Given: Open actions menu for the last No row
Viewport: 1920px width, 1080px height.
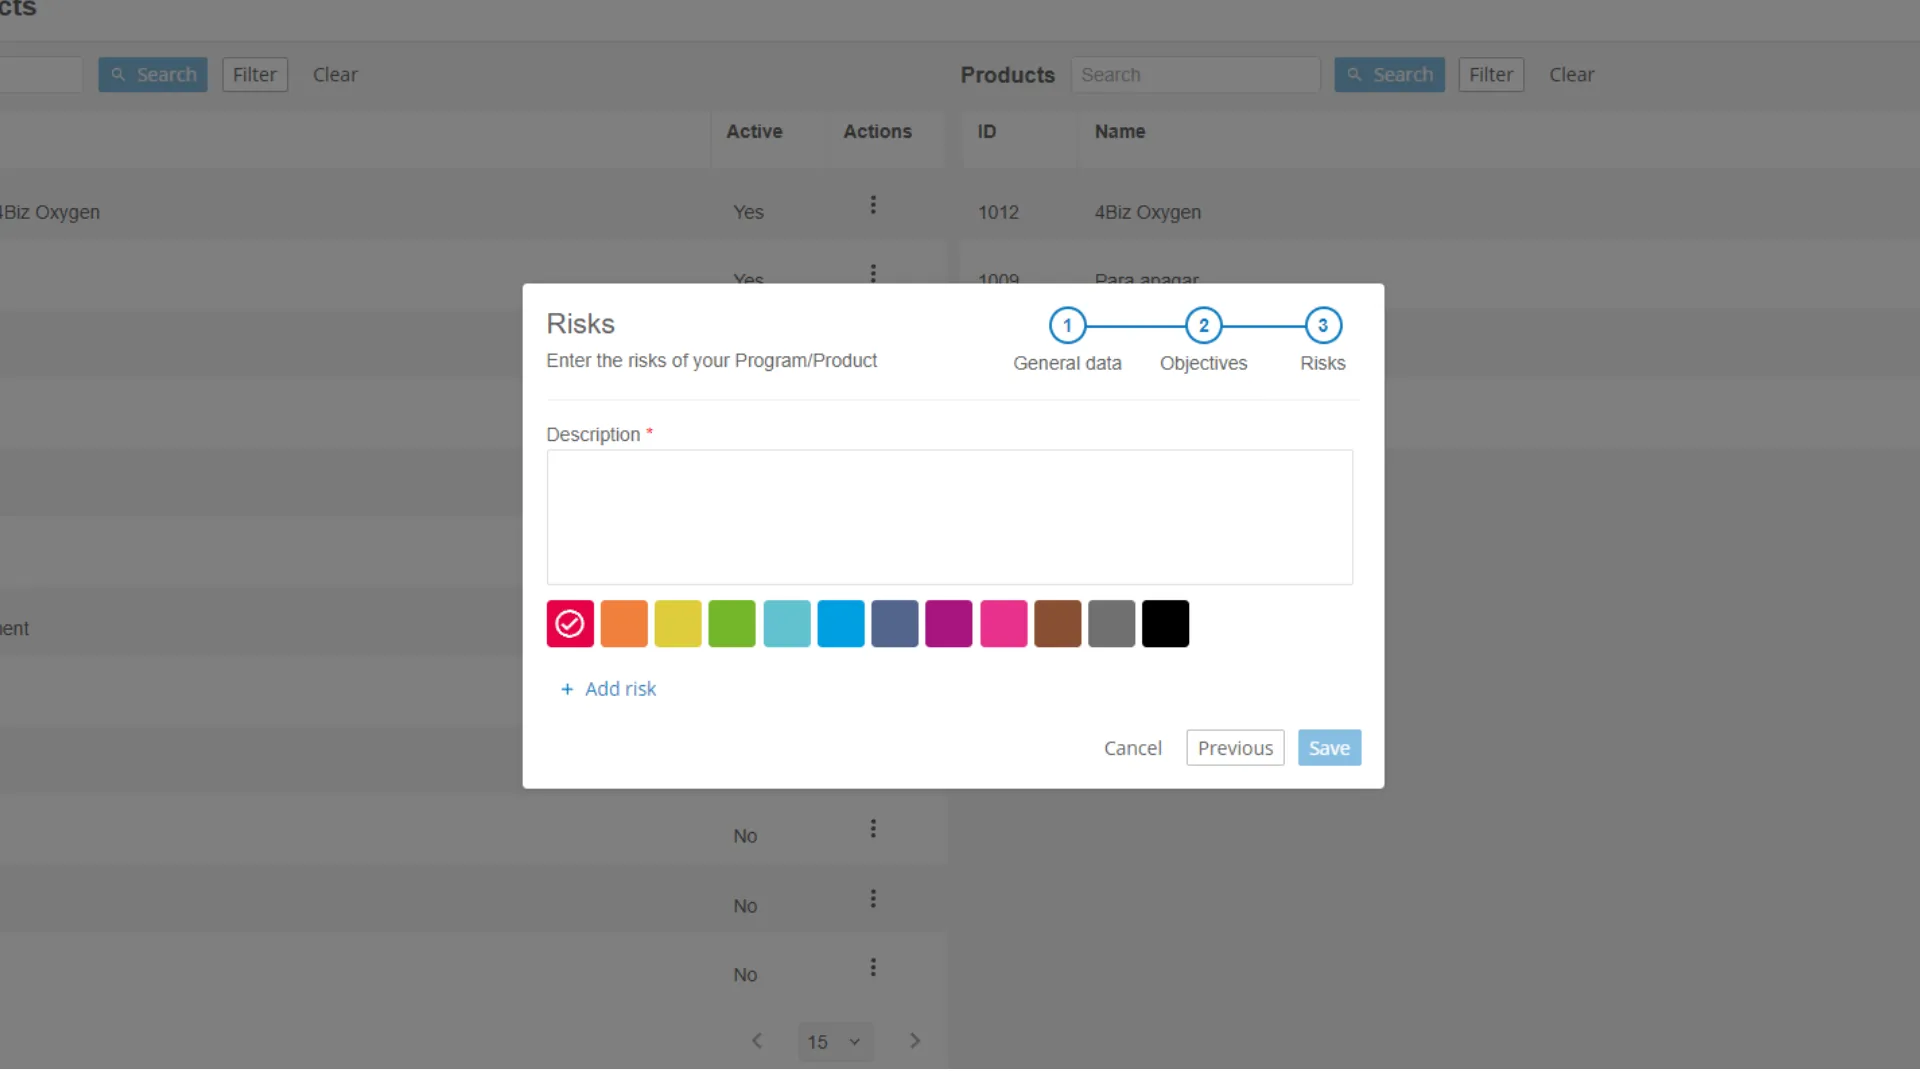Looking at the screenshot, I should [873, 968].
